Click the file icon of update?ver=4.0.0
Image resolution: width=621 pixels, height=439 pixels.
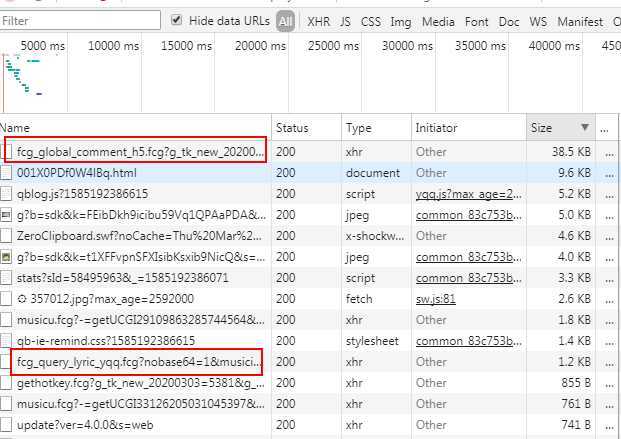click(6, 425)
